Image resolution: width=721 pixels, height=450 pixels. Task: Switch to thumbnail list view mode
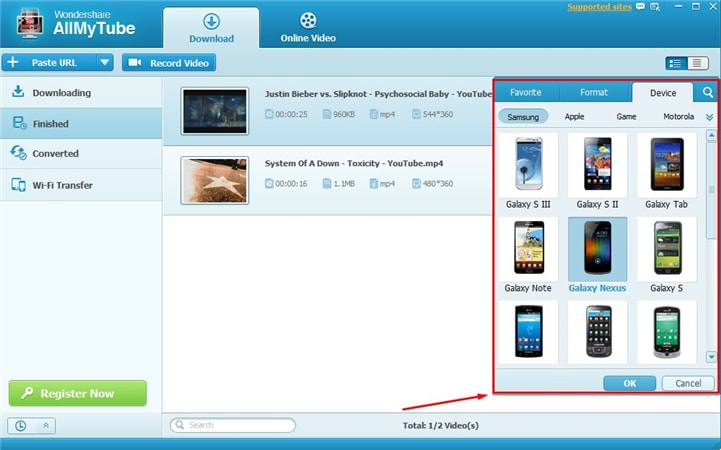tap(676, 63)
